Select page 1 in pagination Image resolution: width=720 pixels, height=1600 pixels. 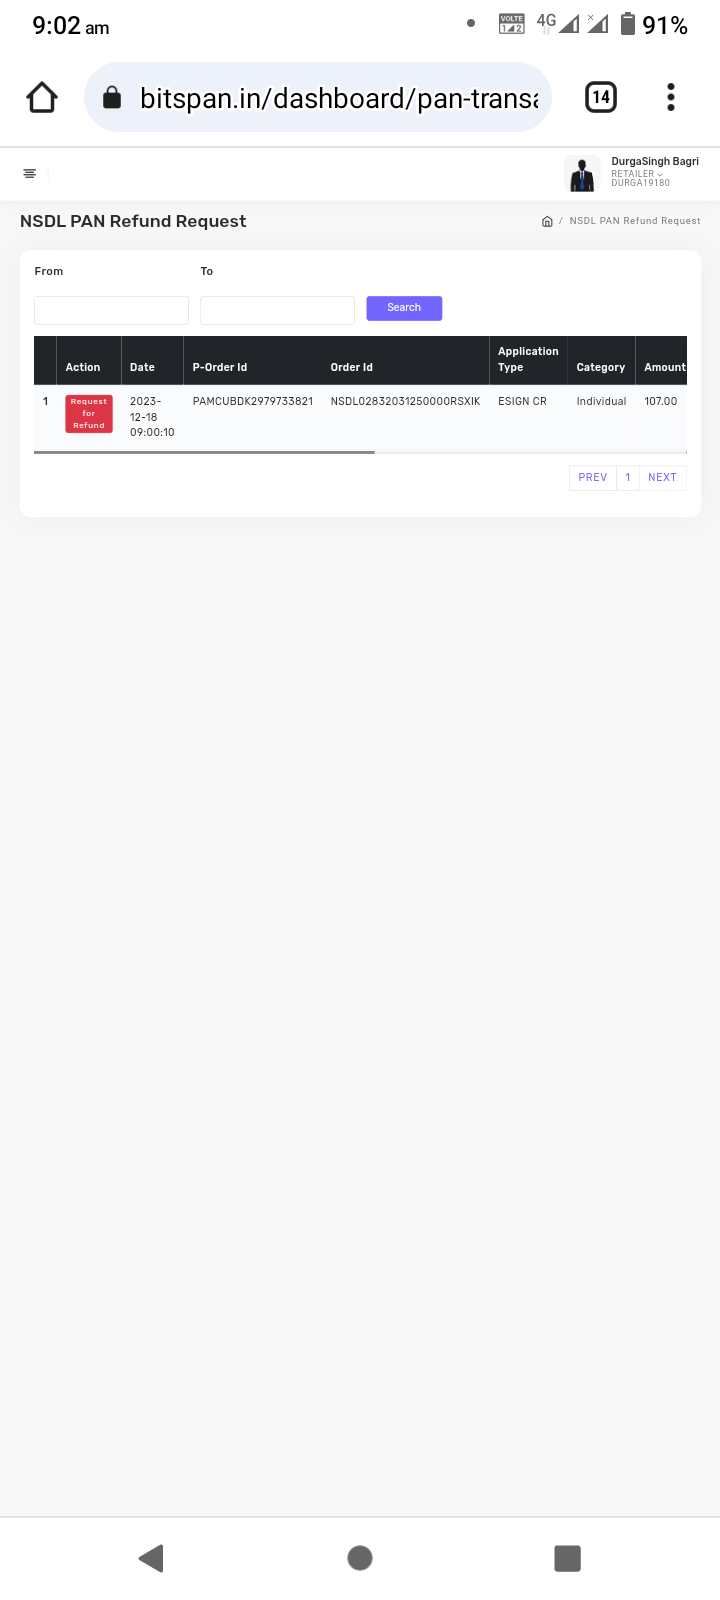628,477
